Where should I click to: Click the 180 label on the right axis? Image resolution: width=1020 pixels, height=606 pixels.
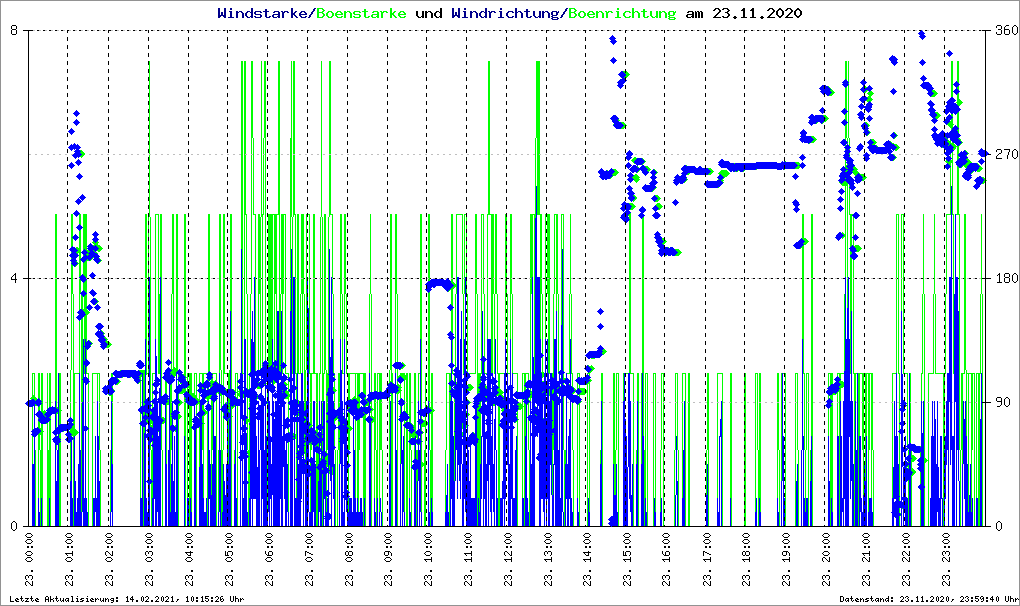tap(1005, 279)
